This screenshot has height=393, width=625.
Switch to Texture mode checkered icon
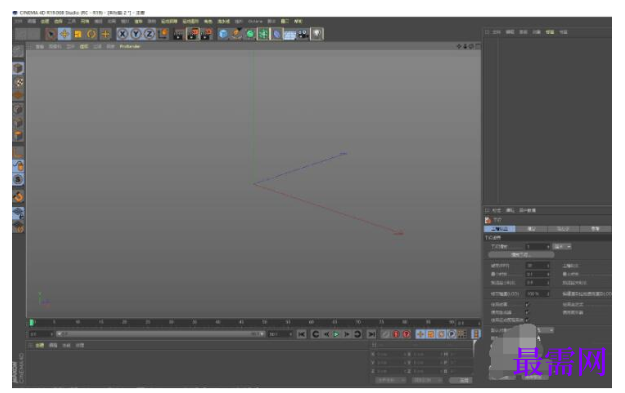(18, 82)
